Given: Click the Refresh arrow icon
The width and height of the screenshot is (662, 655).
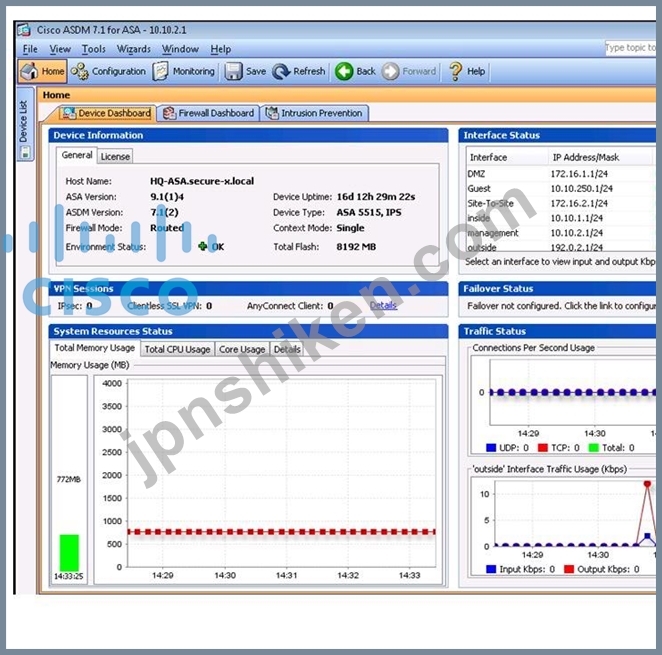Looking at the screenshot, I should (281, 71).
